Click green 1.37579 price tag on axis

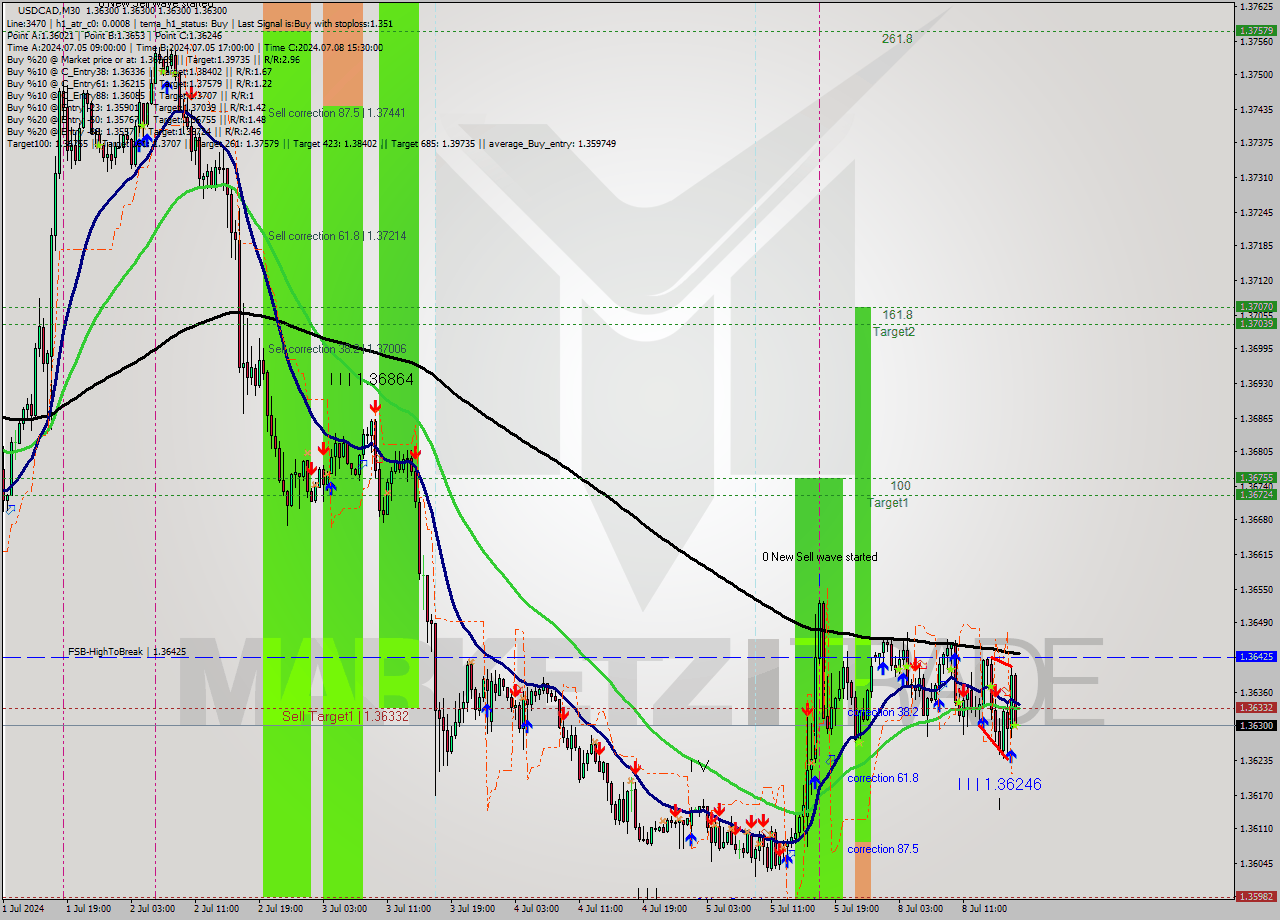[x=1256, y=30]
